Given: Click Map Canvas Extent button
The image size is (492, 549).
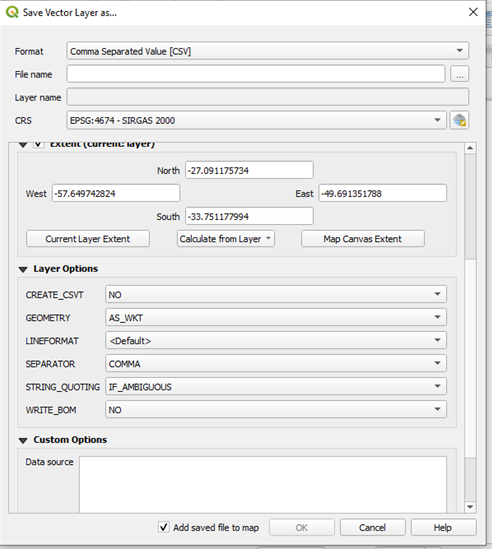Looking at the screenshot, I should tap(363, 239).
